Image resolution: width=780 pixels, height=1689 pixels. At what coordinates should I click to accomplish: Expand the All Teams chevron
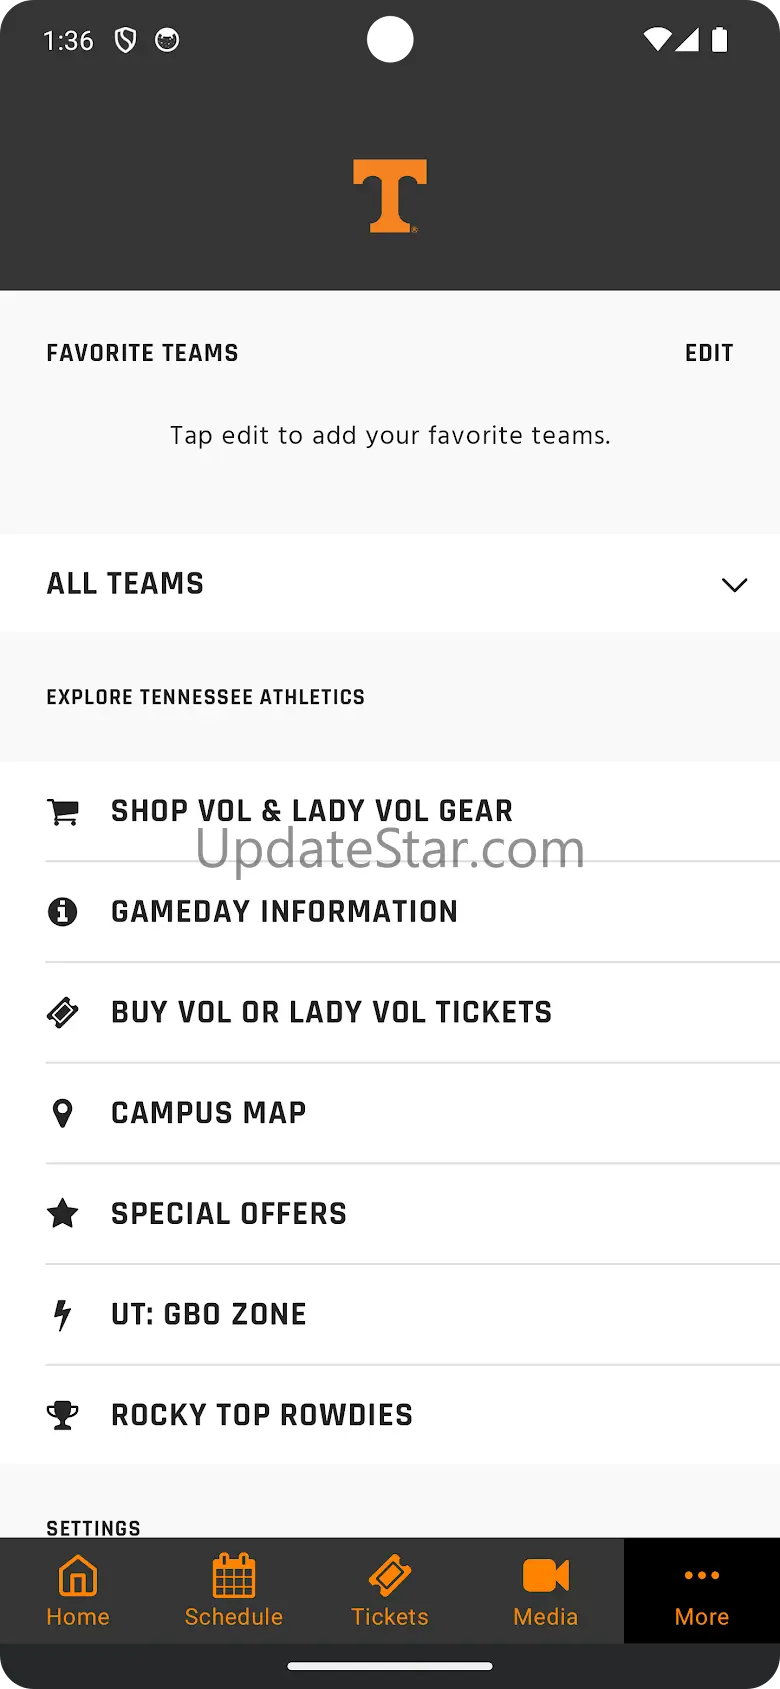coord(735,585)
